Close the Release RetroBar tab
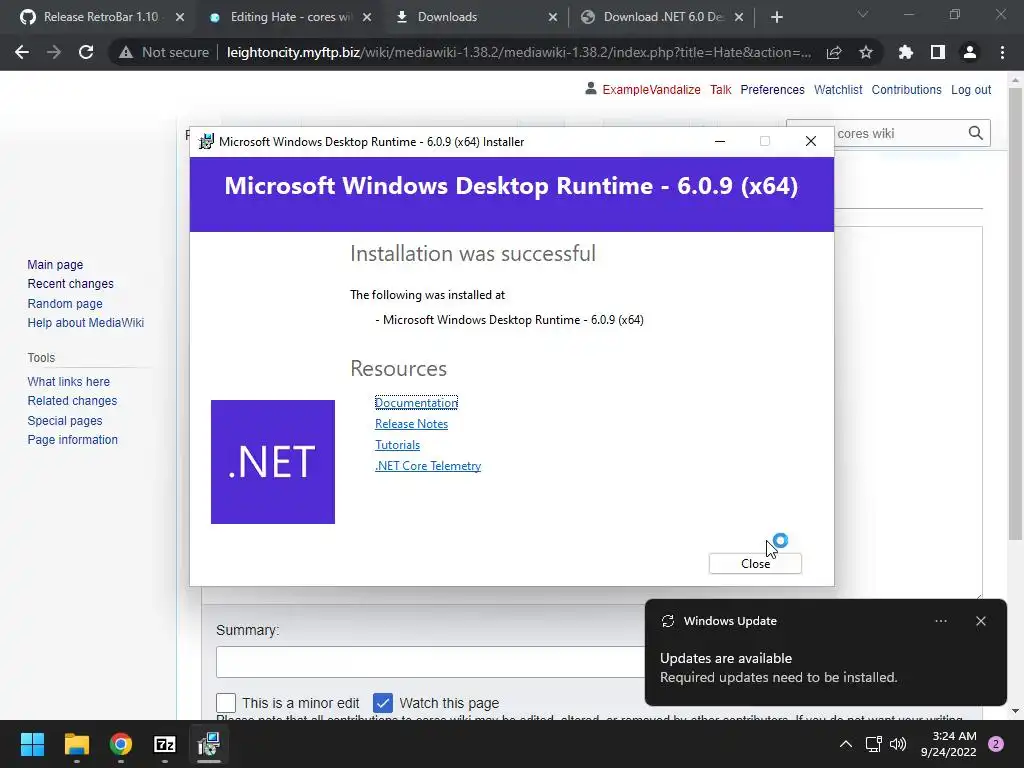 pyautogui.click(x=180, y=17)
